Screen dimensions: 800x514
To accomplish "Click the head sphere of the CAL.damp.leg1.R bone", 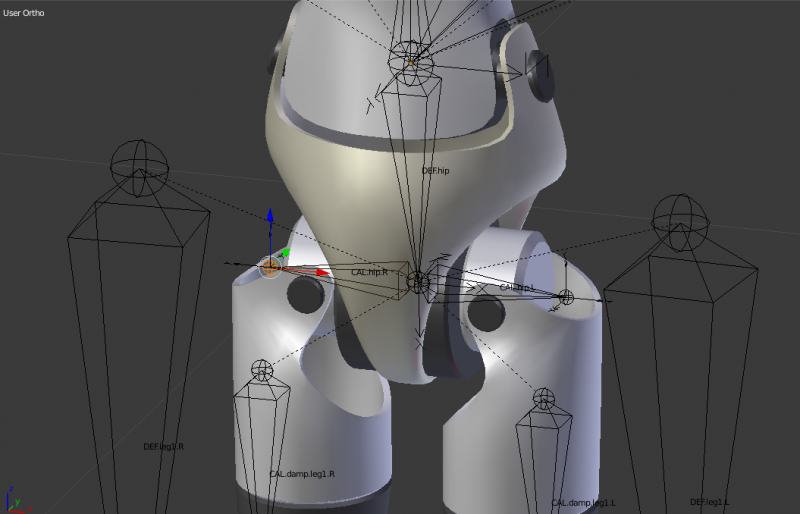I will pyautogui.click(x=262, y=370).
